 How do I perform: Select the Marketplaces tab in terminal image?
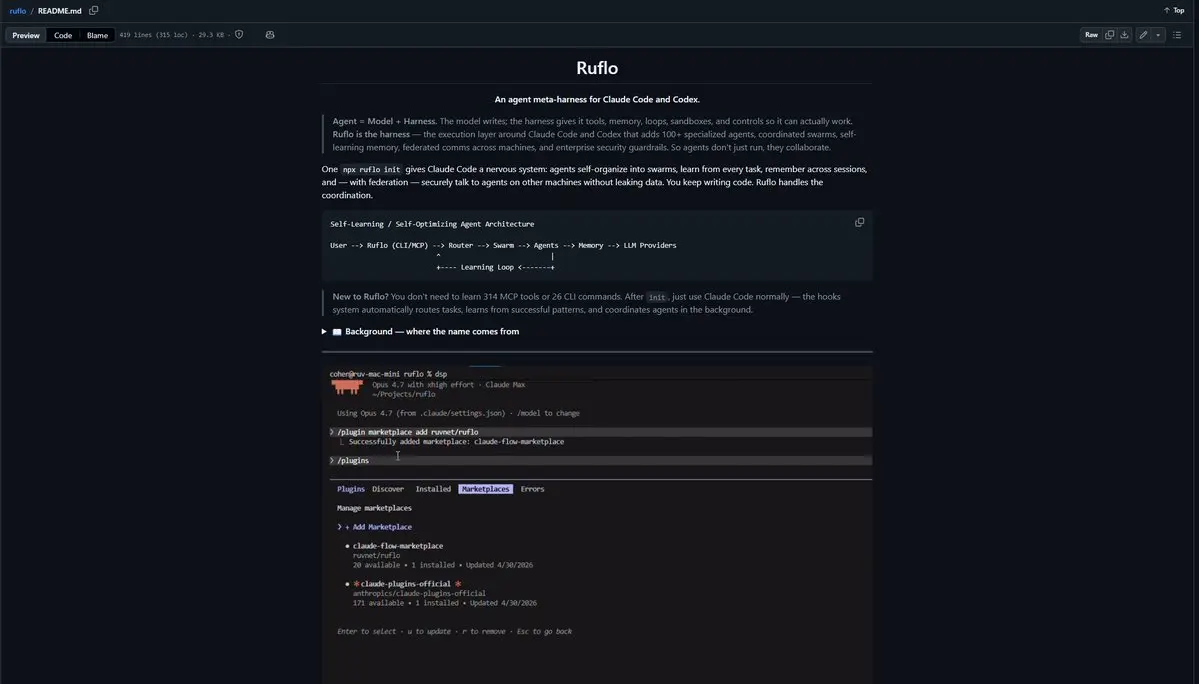[486, 489]
